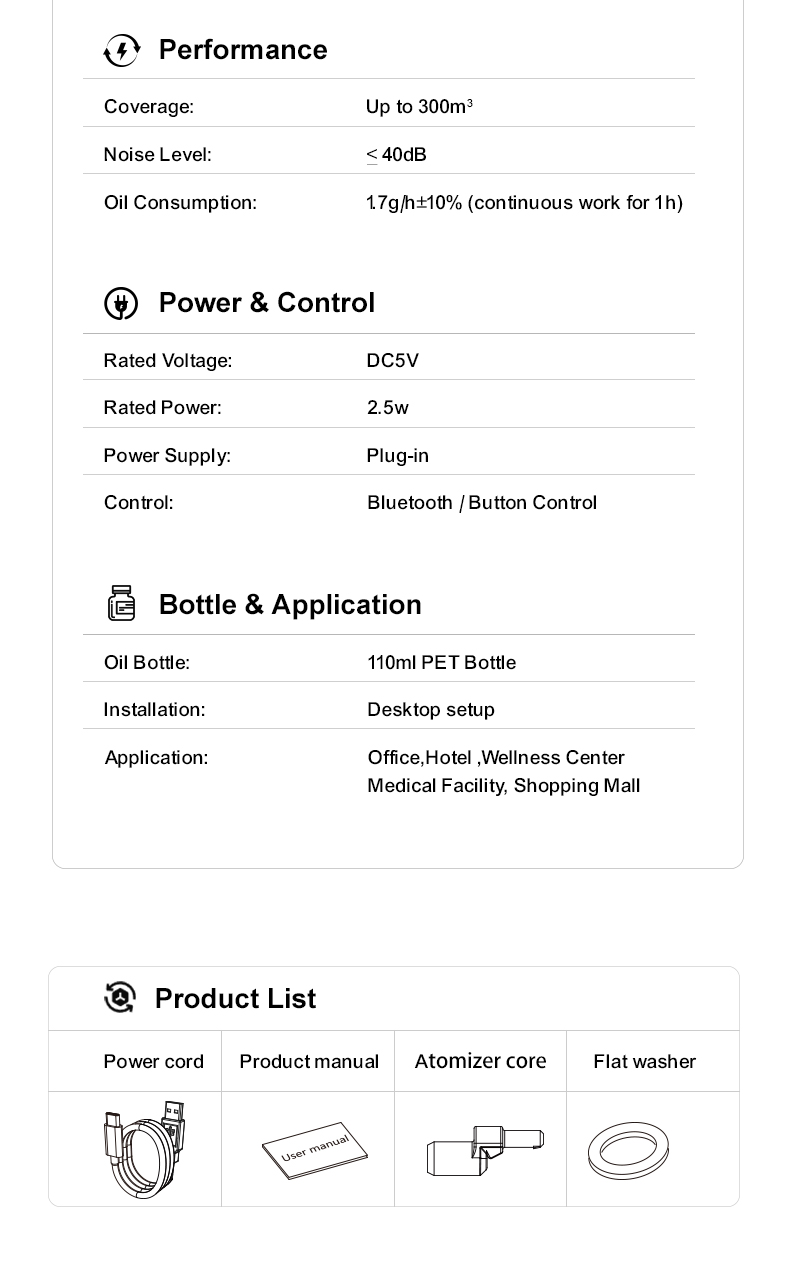Select the flat washer ring image

pyautogui.click(x=628, y=1151)
